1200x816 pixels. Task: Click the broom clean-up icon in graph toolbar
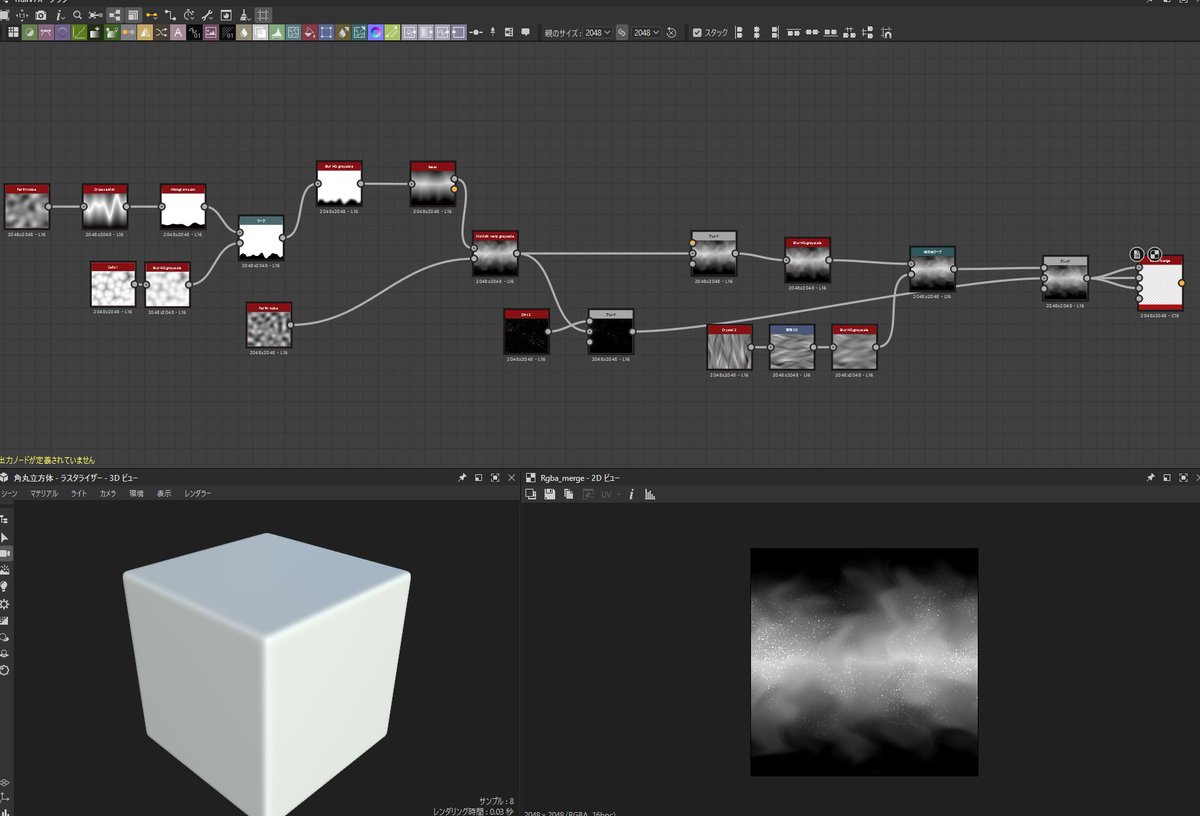(244, 15)
